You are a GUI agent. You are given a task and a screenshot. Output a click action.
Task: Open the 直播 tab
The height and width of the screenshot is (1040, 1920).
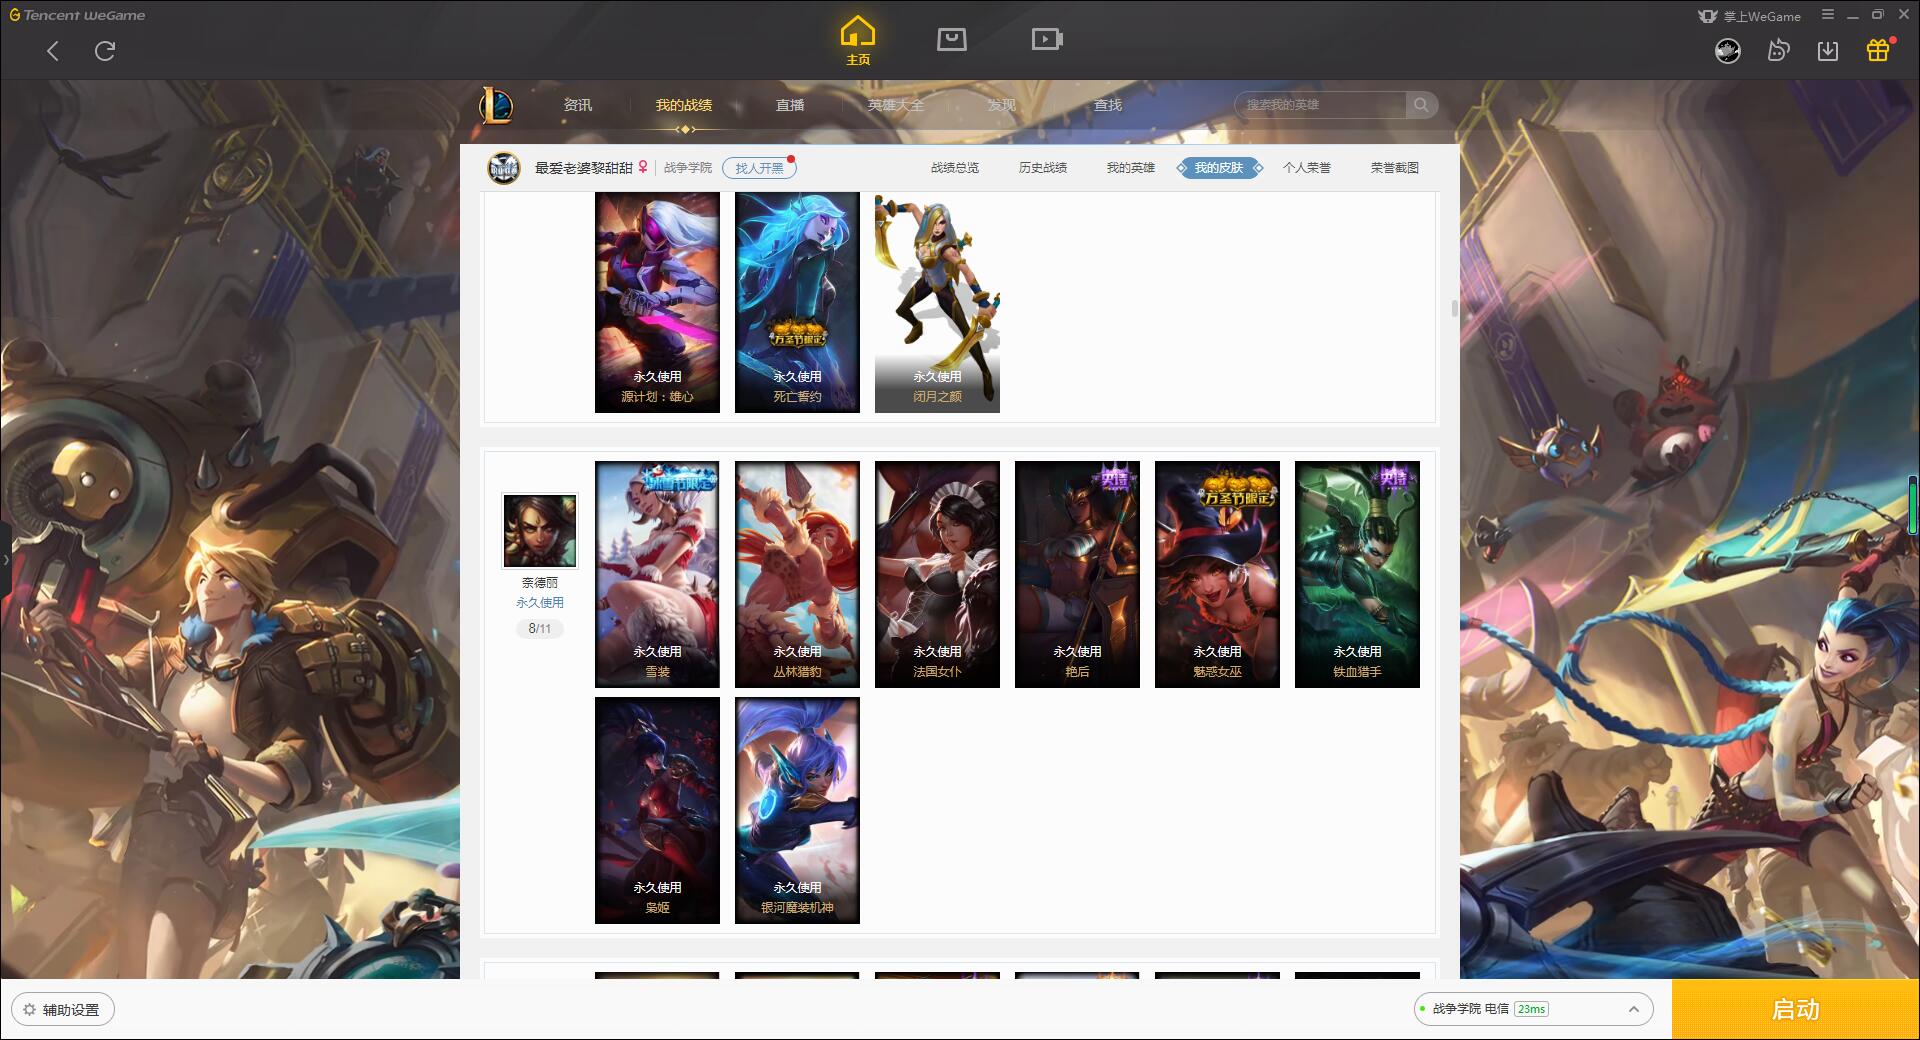pos(790,105)
